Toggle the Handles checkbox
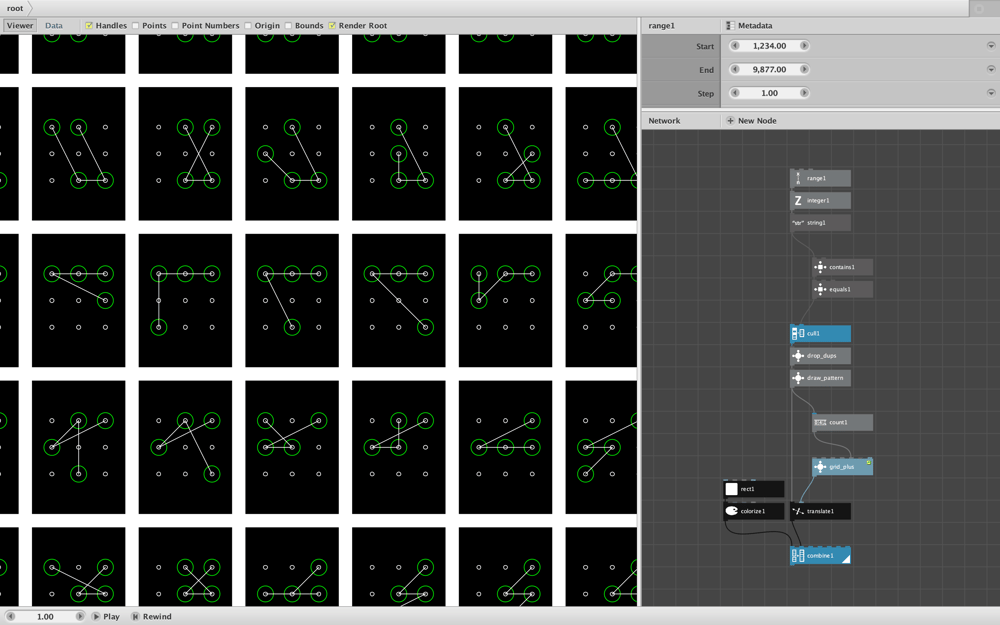 (89, 26)
